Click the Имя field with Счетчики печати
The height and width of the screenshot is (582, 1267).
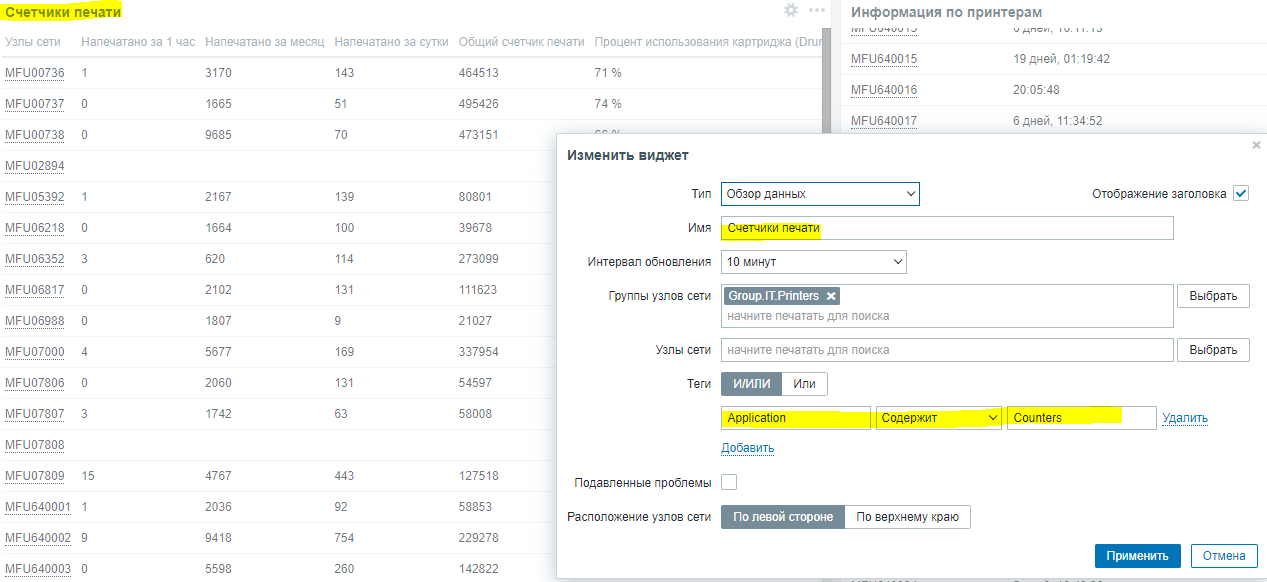pos(947,228)
